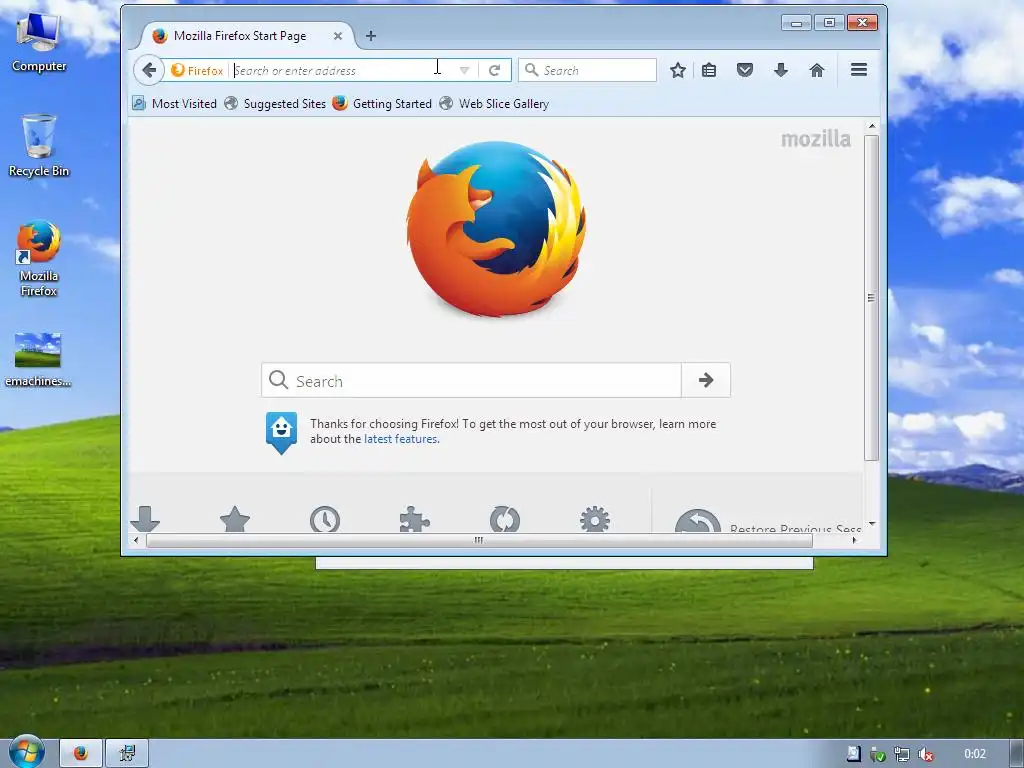Go back with the Firefox back arrow

[x=149, y=70]
